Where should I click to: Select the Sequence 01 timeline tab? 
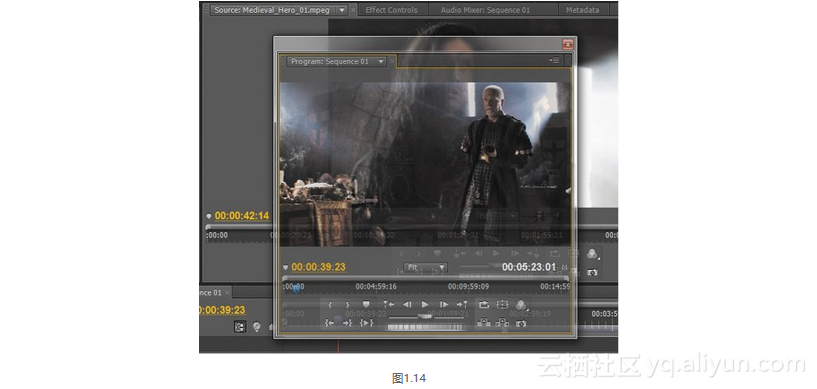211,293
